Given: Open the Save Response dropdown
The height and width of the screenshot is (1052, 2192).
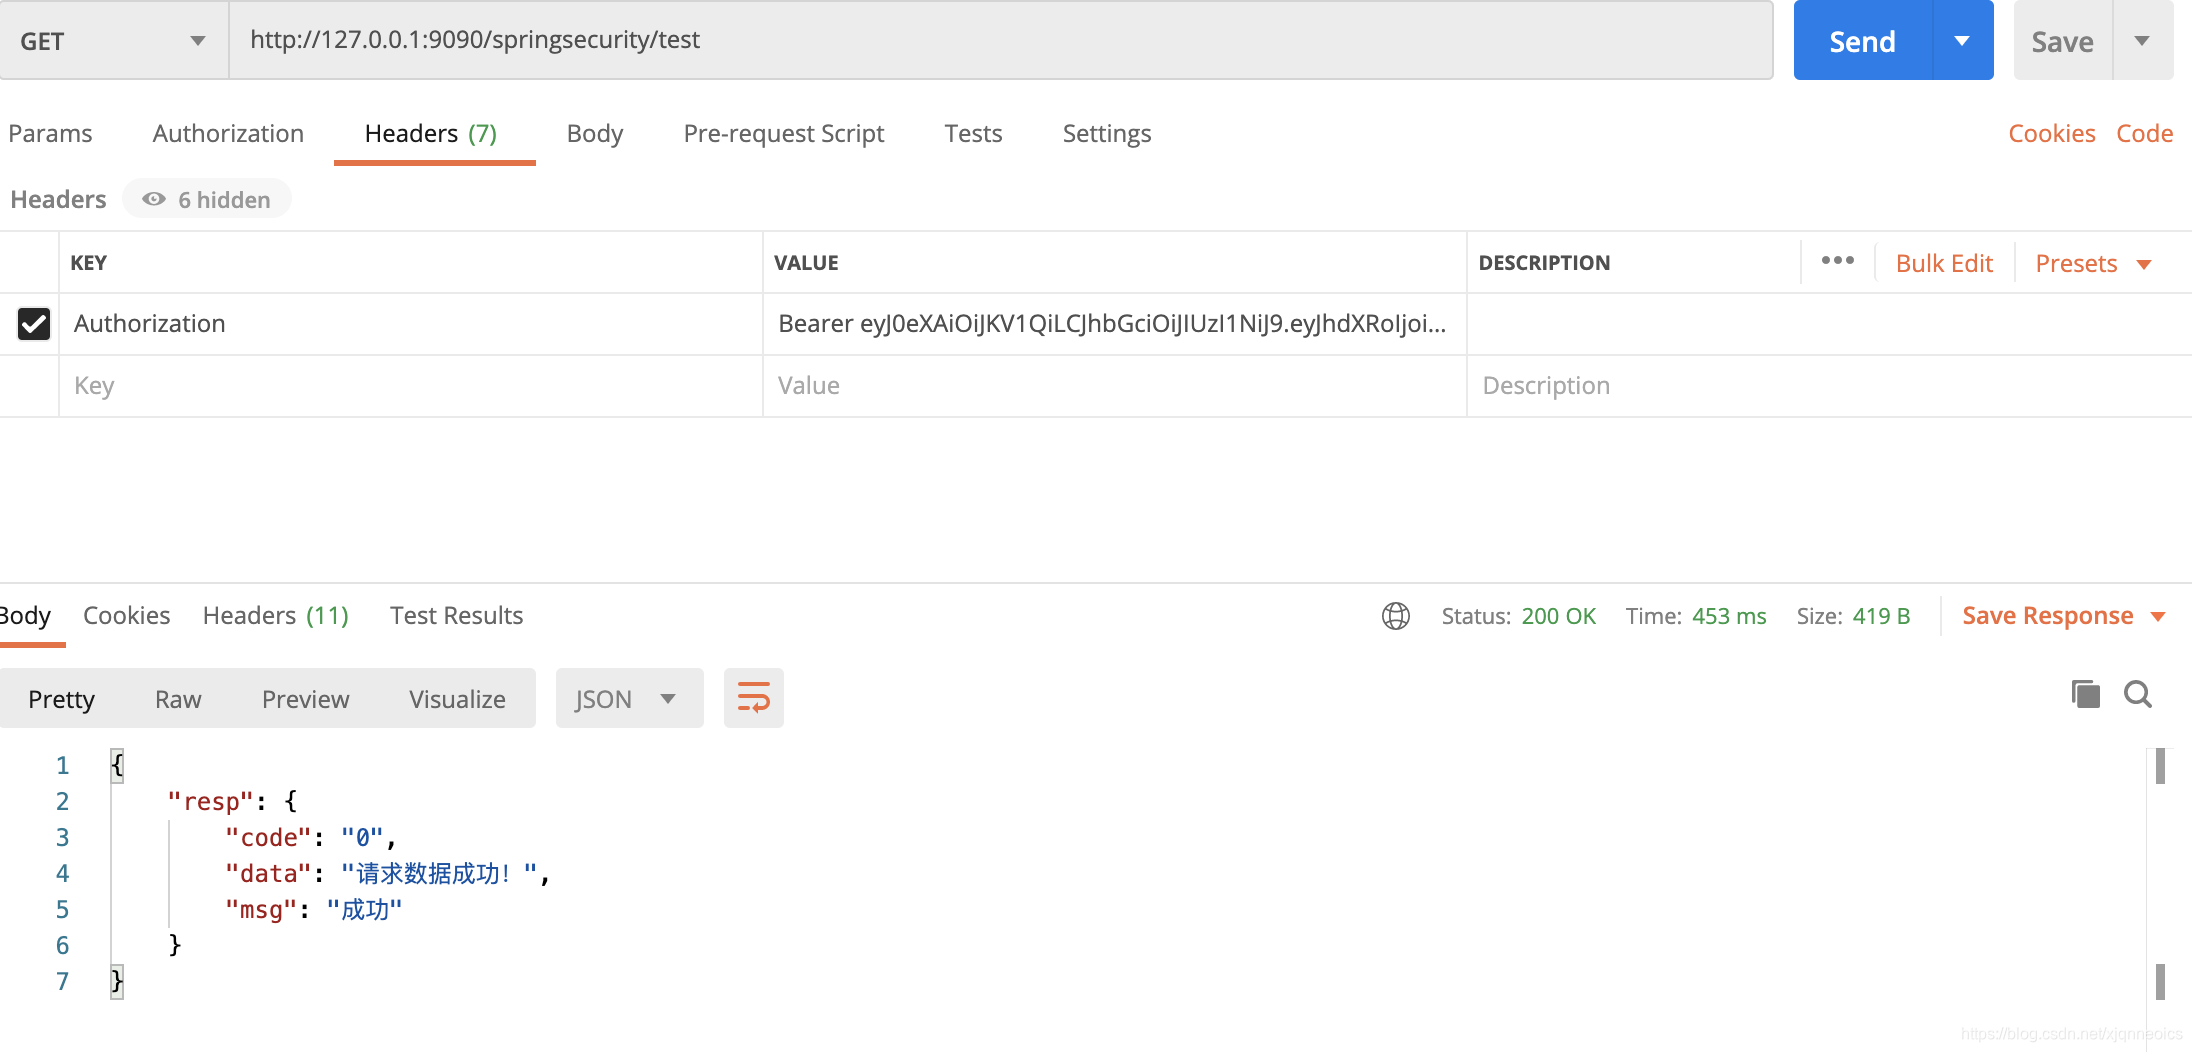Looking at the screenshot, I should point(2064,615).
